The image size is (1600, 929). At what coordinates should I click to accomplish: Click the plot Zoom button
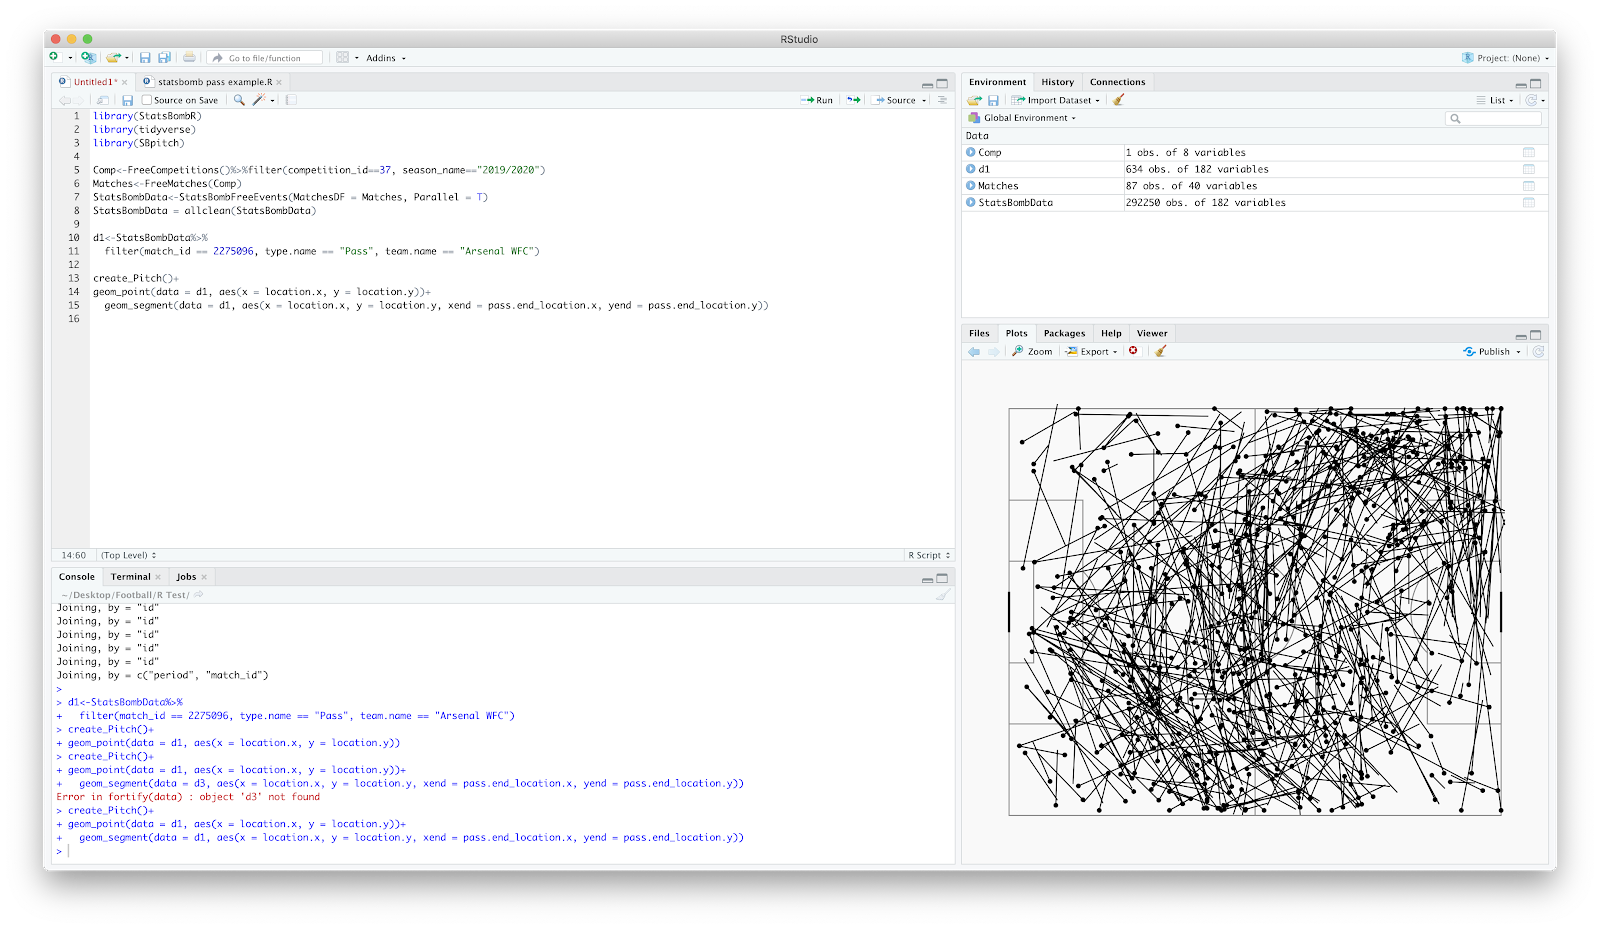click(1032, 351)
